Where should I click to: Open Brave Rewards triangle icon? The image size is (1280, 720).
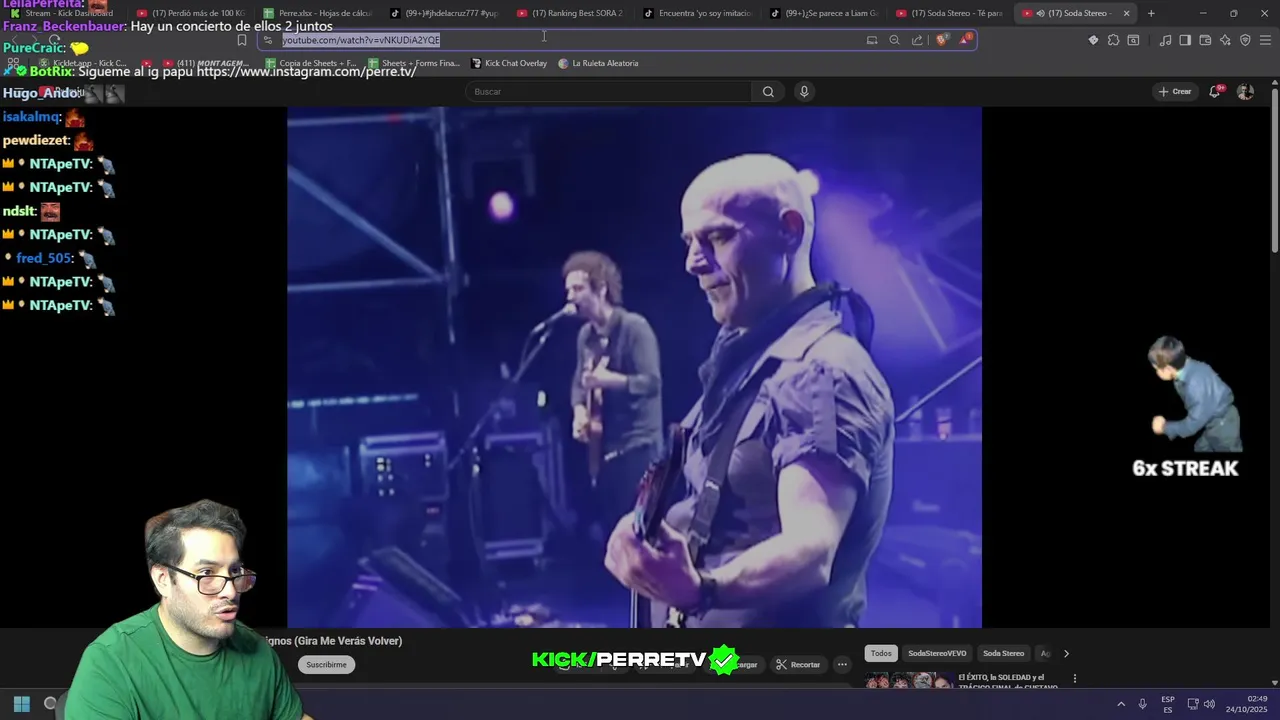coord(965,40)
